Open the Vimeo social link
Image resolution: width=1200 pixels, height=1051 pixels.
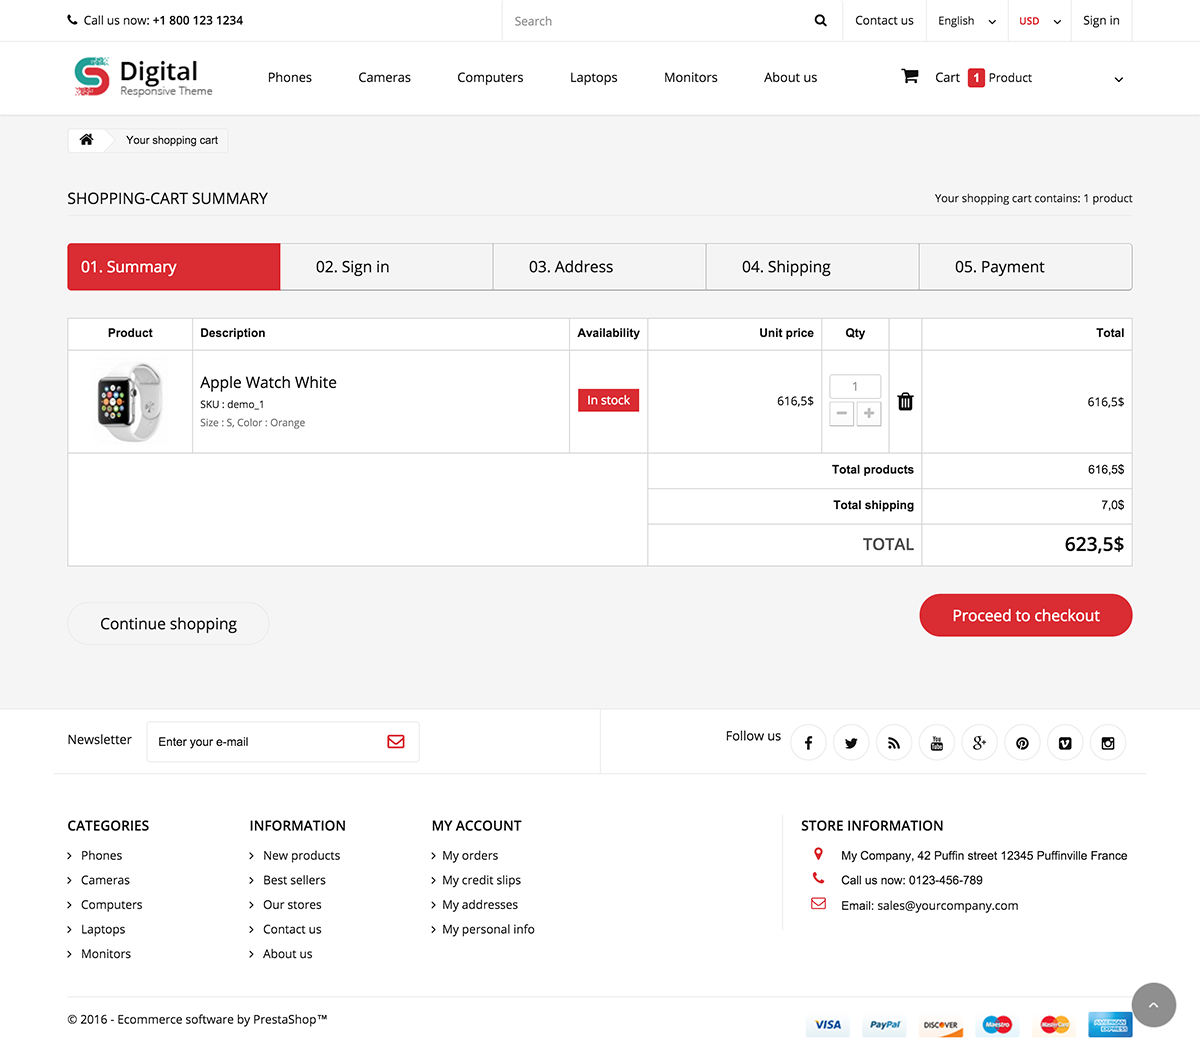point(1065,743)
